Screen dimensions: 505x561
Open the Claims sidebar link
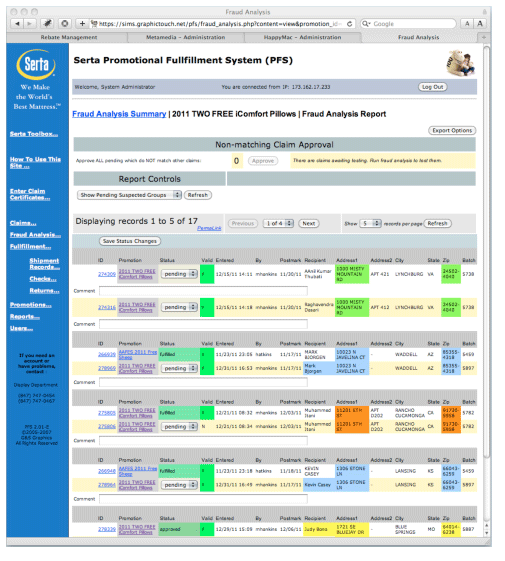[x=23, y=223]
